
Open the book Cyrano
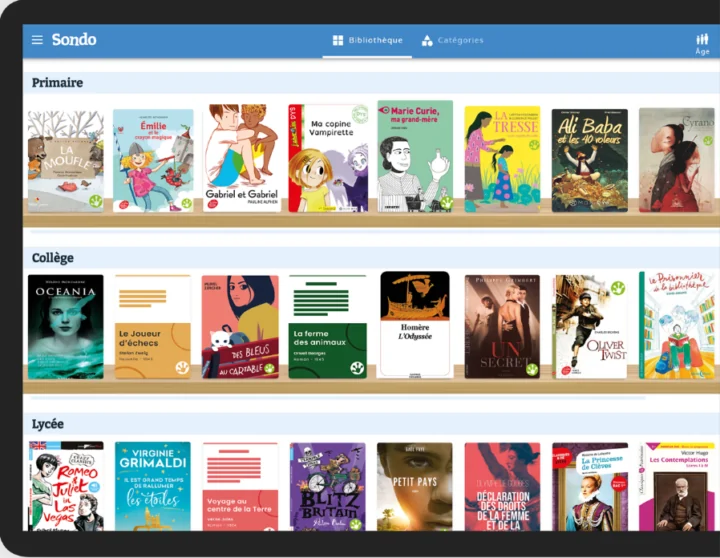(677, 160)
